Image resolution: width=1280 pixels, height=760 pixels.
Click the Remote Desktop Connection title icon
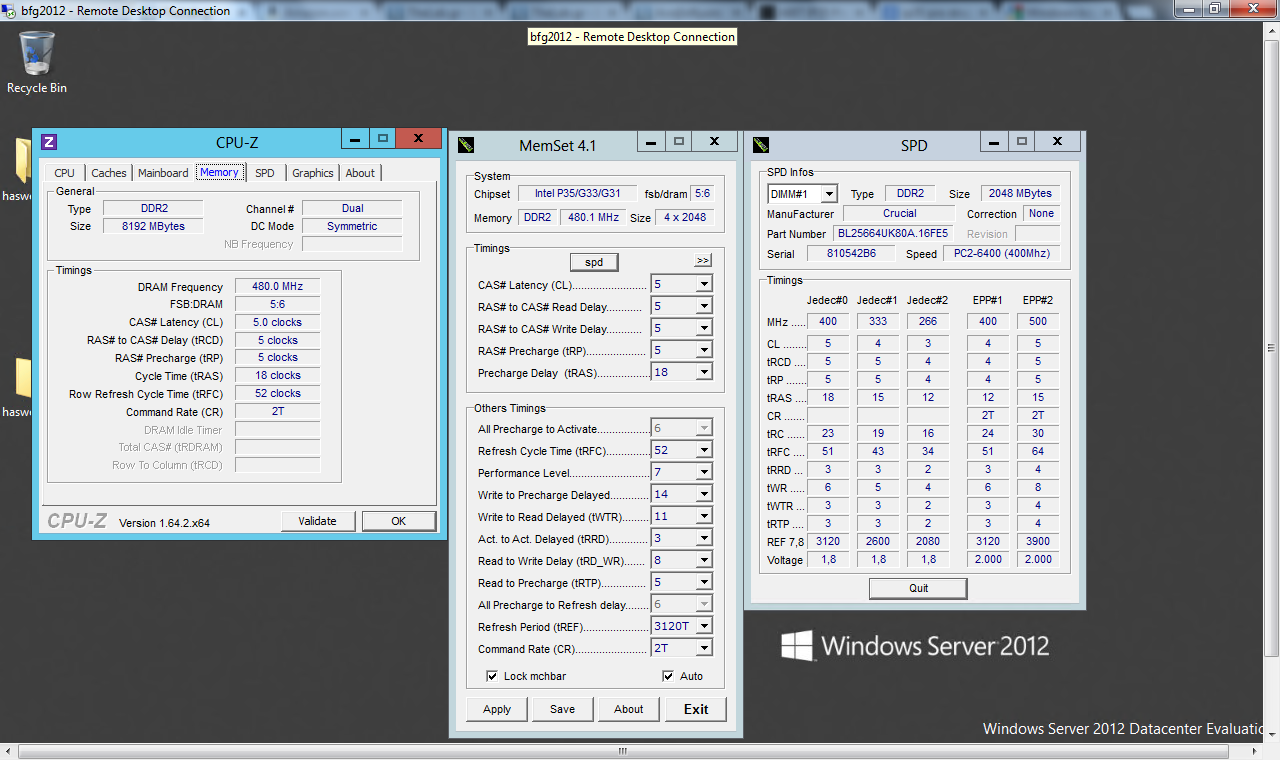pos(10,10)
